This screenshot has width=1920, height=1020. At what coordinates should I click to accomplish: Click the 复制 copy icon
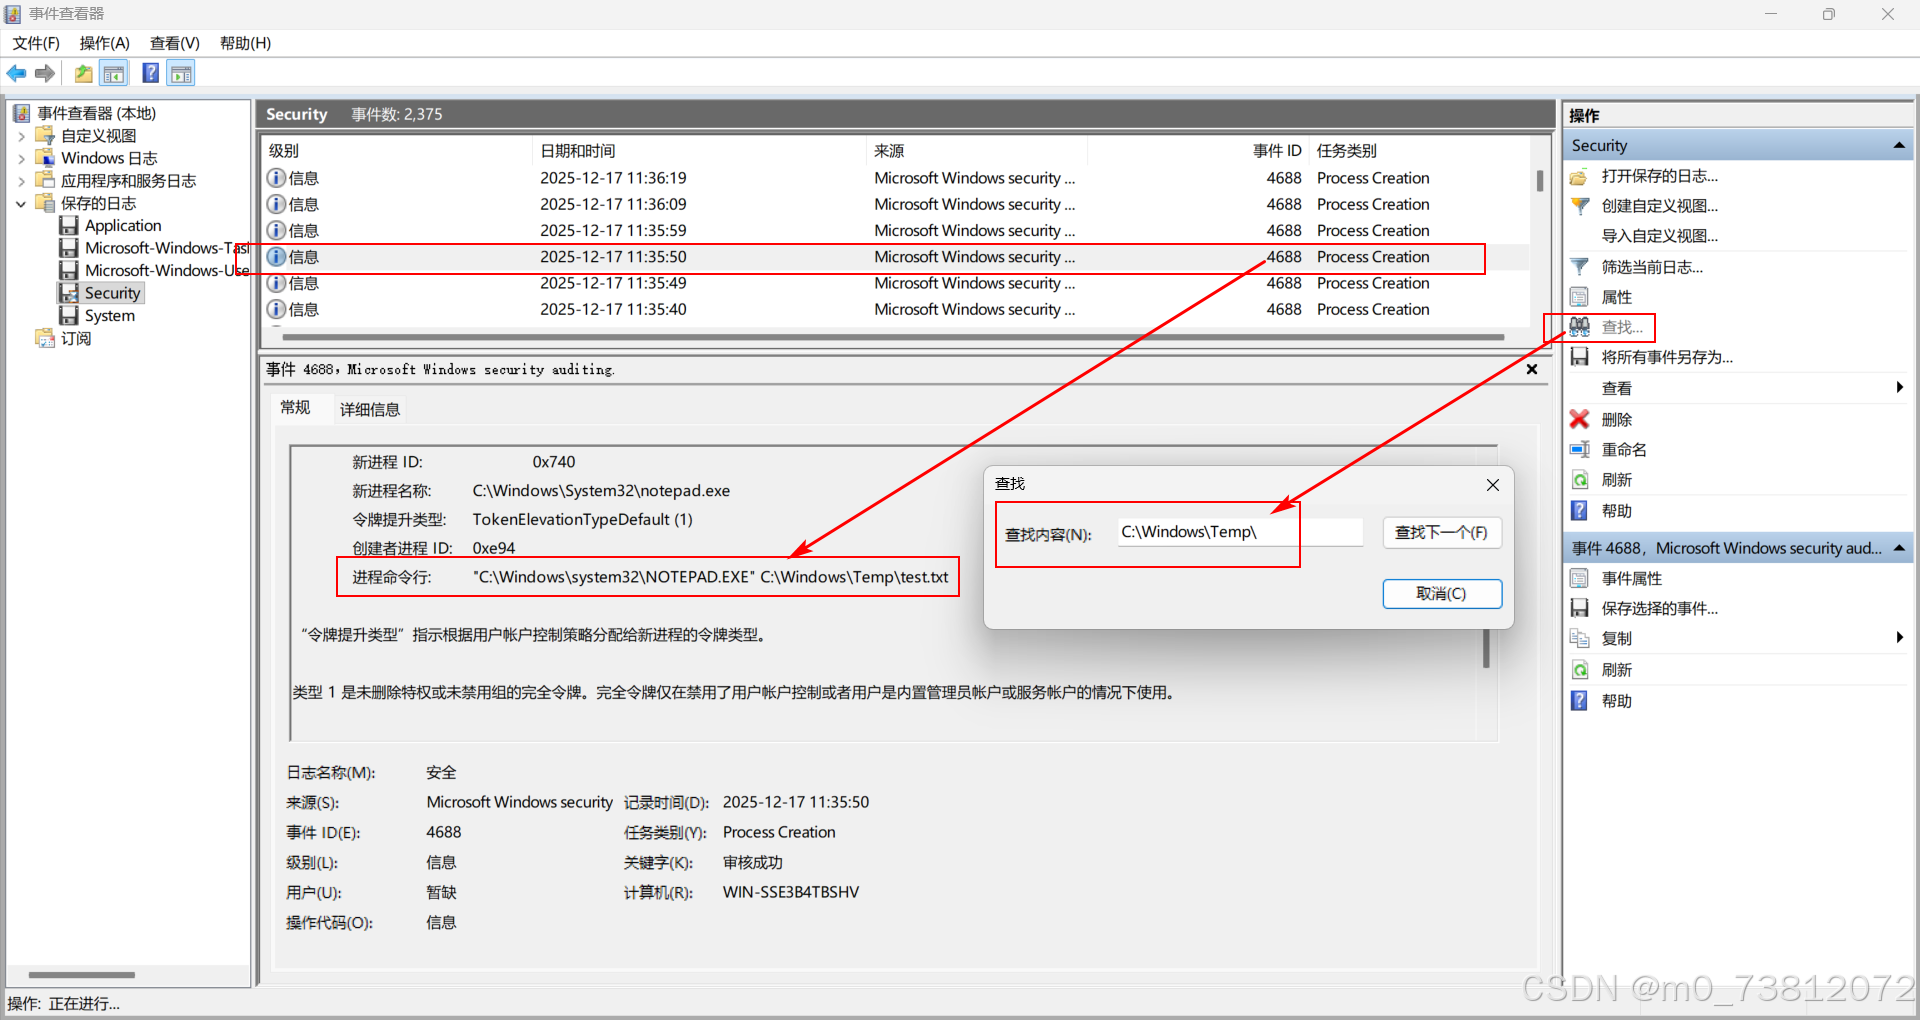[x=1580, y=638]
